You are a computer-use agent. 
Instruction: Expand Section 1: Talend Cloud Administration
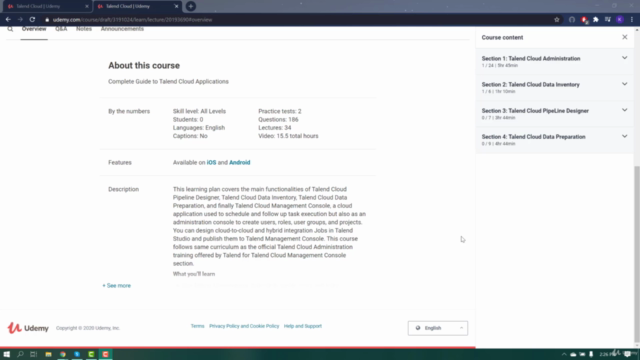554,61
